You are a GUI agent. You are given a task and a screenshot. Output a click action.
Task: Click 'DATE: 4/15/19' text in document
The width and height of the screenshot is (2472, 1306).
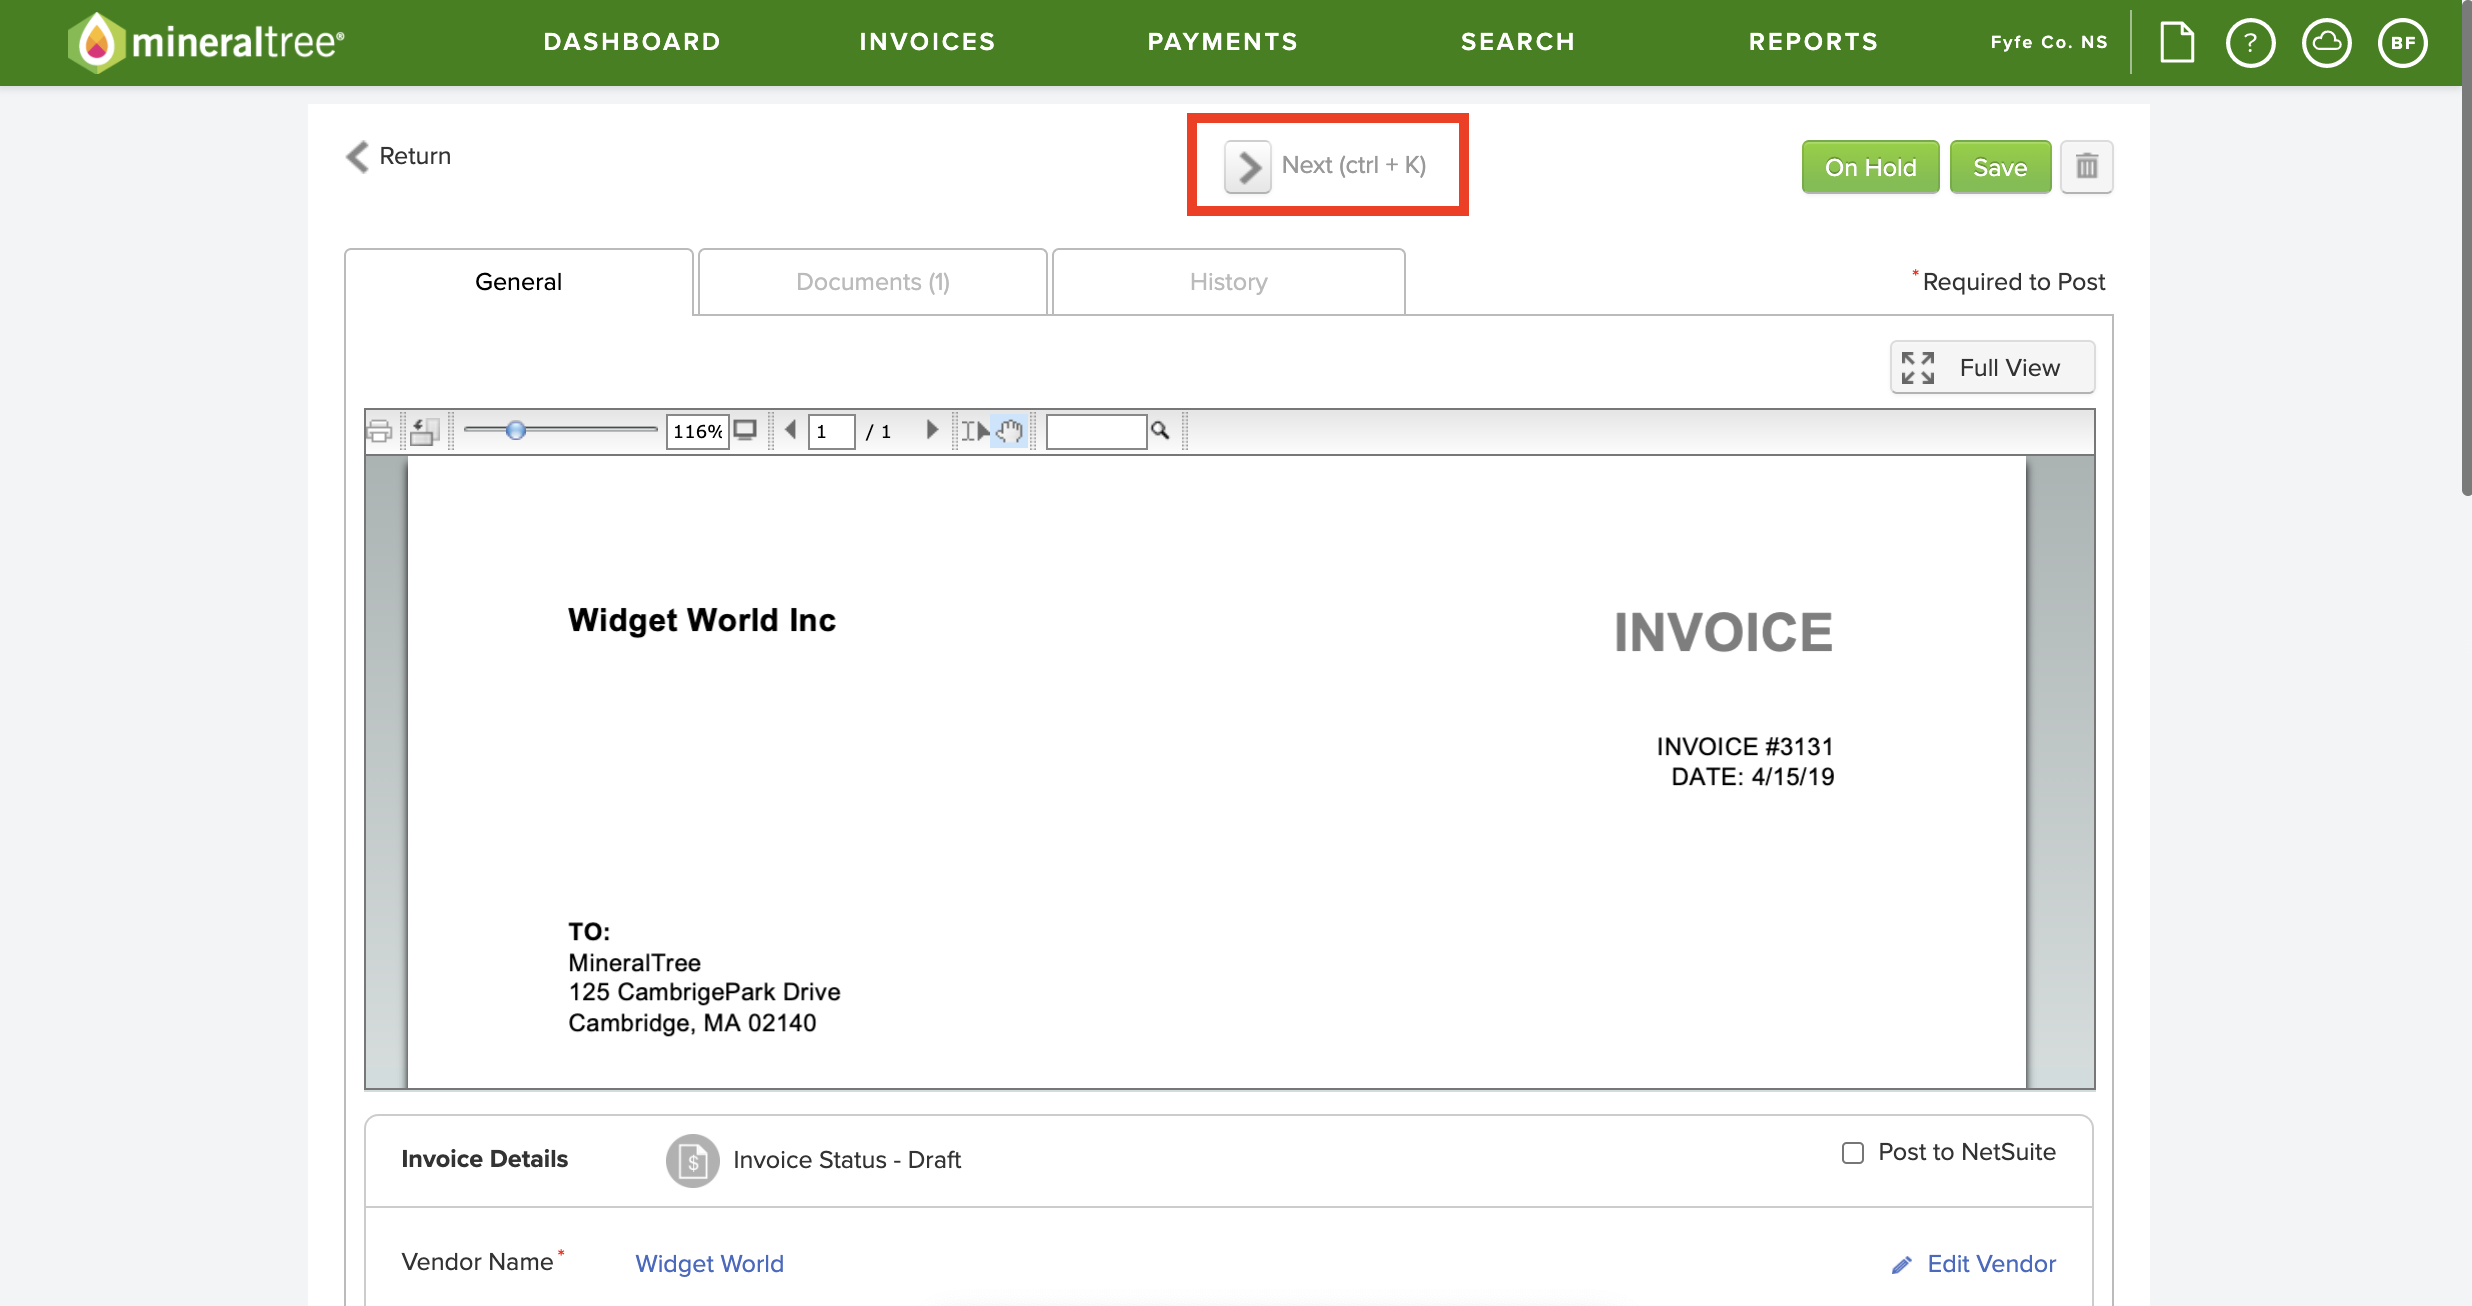(x=1753, y=777)
